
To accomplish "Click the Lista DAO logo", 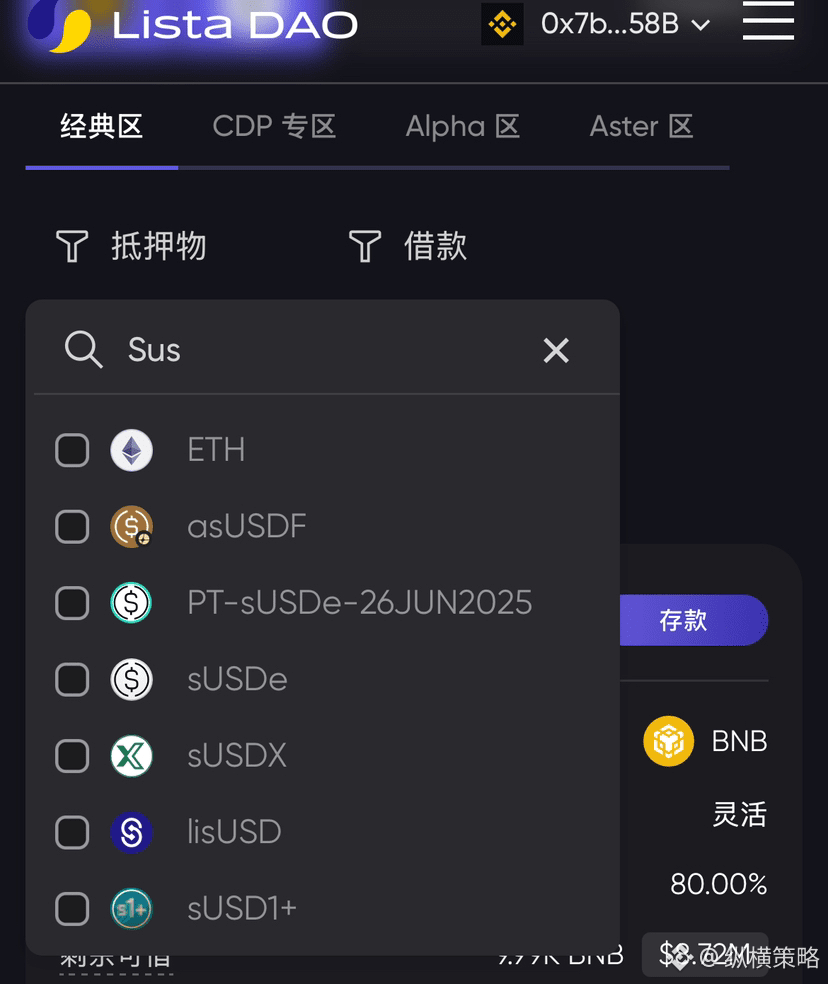I will [60, 24].
